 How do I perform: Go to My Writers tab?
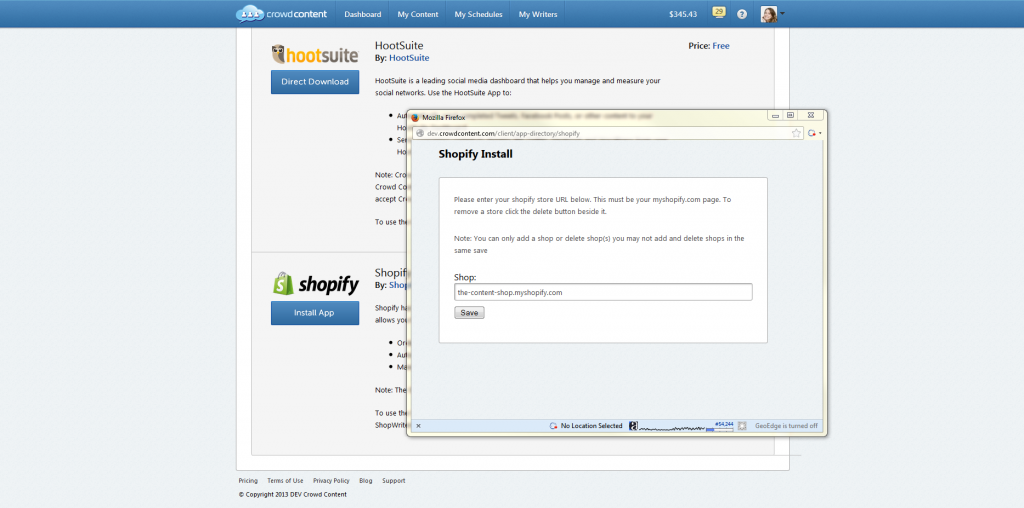pos(537,14)
